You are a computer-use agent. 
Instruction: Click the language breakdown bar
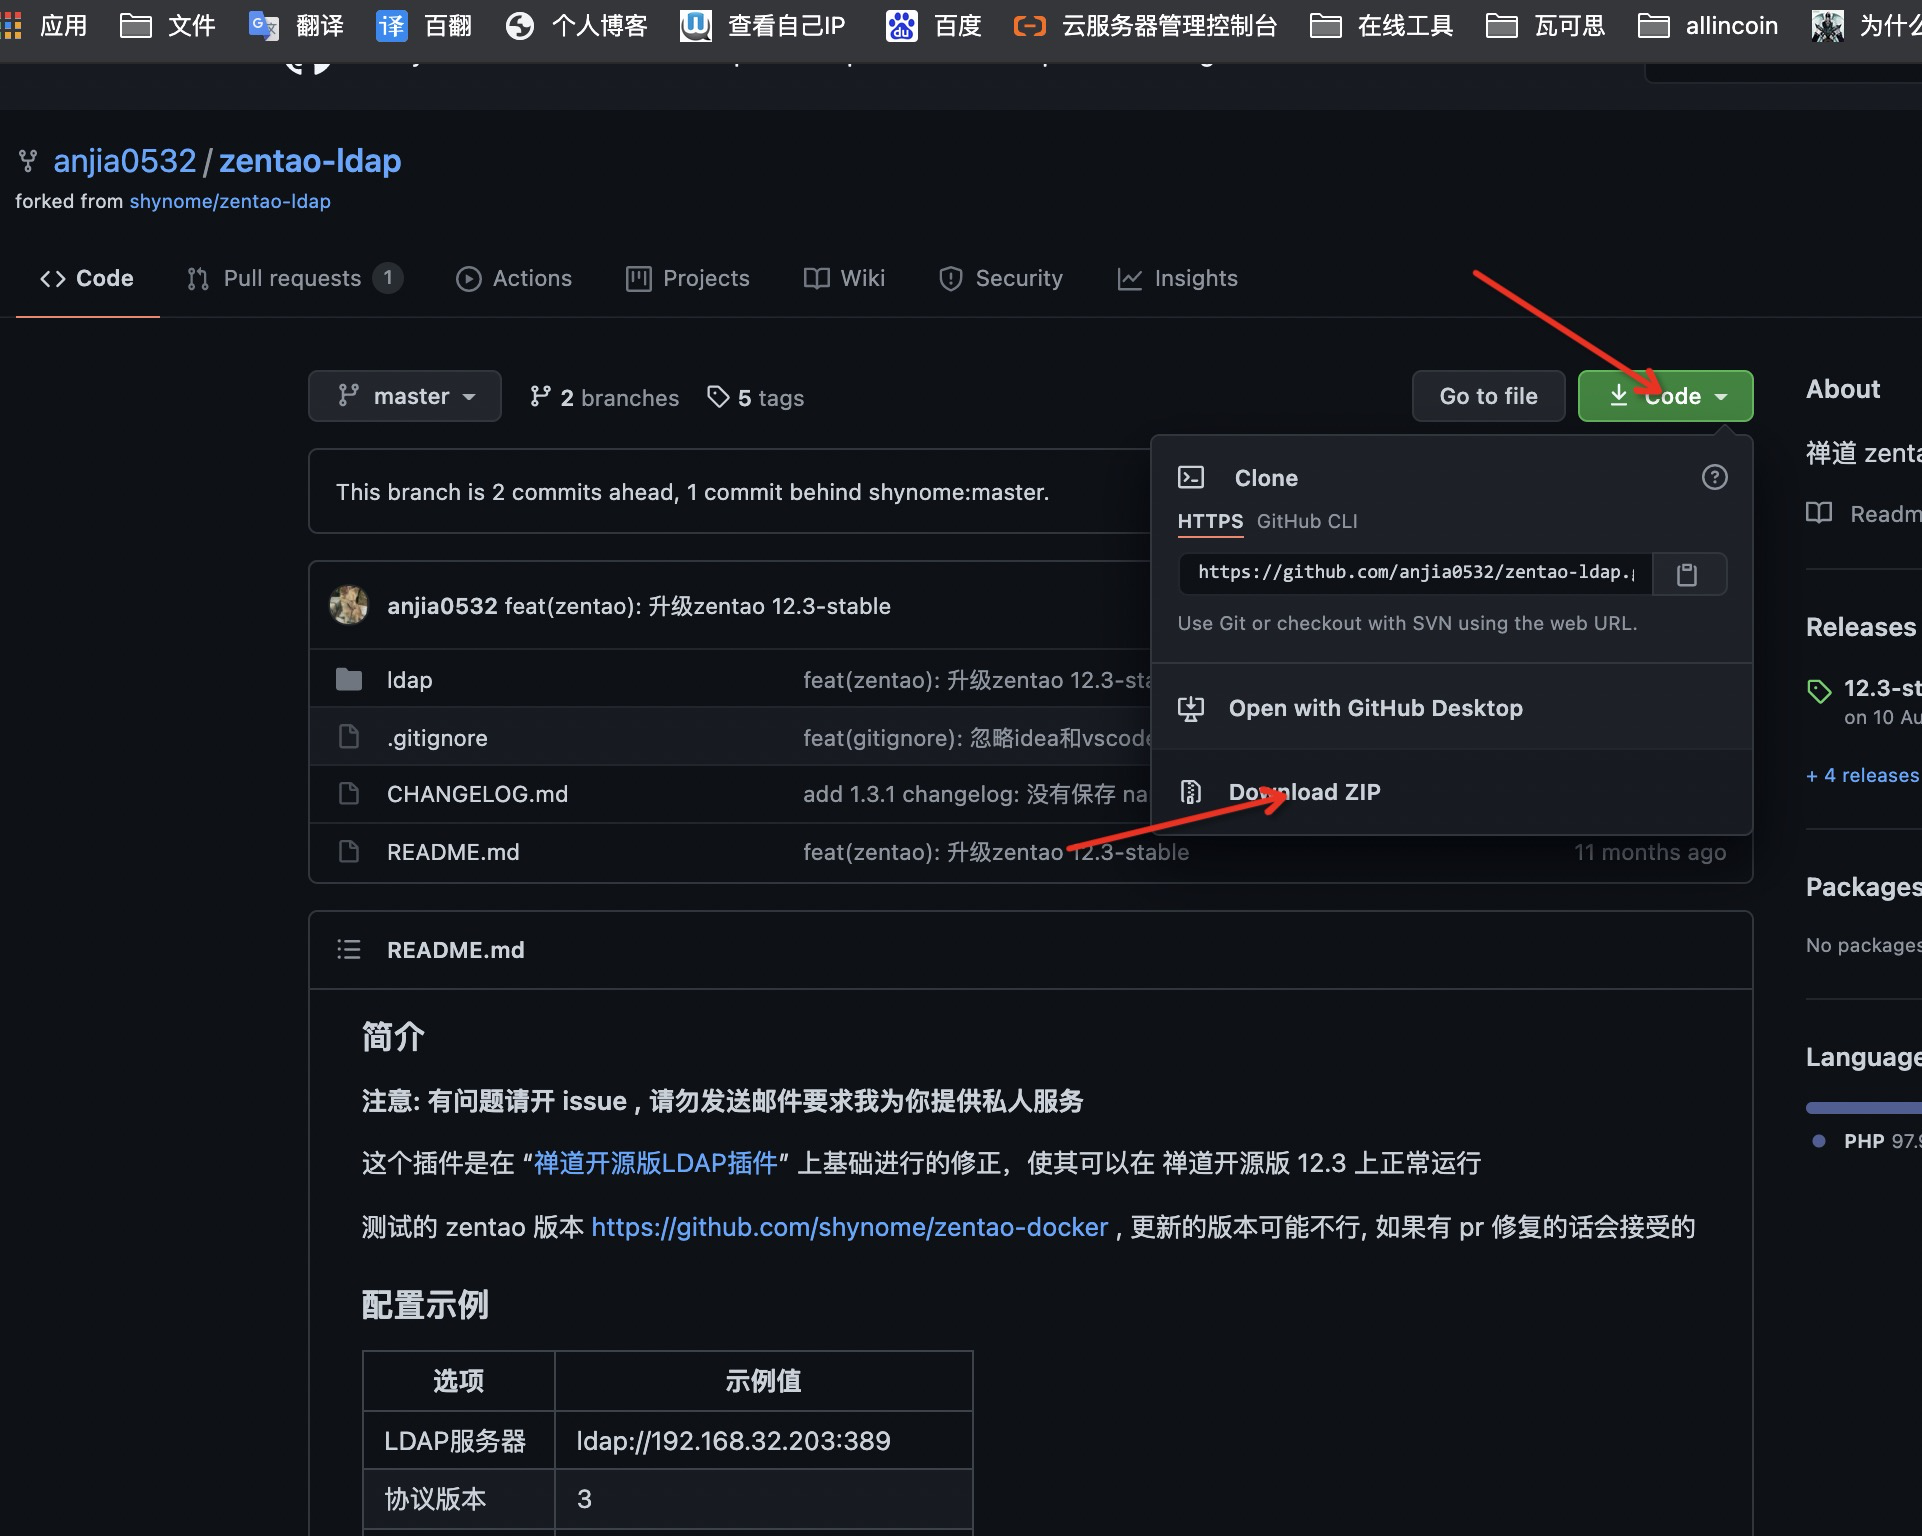1864,1108
